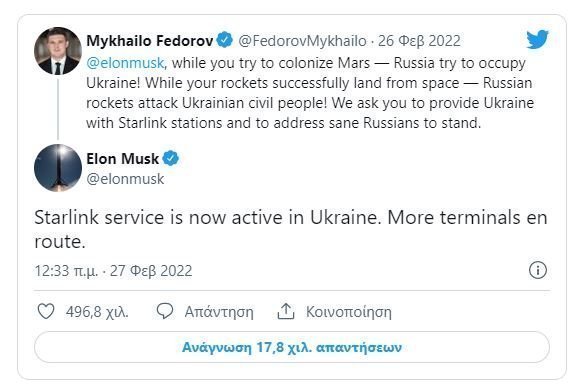The height and width of the screenshot is (386, 573).
Task: Open Fedorov's tweet text about Starlink stations
Action: click(310, 93)
